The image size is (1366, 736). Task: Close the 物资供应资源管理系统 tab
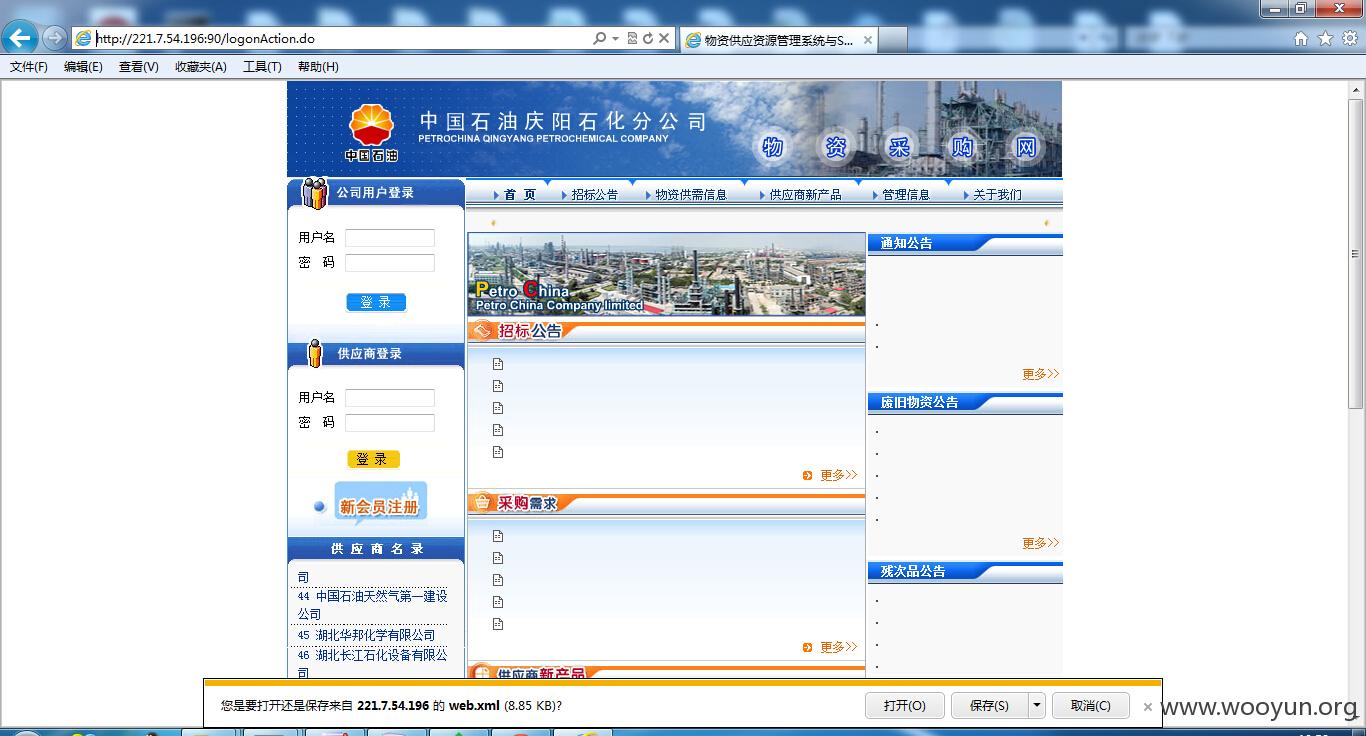coord(867,40)
